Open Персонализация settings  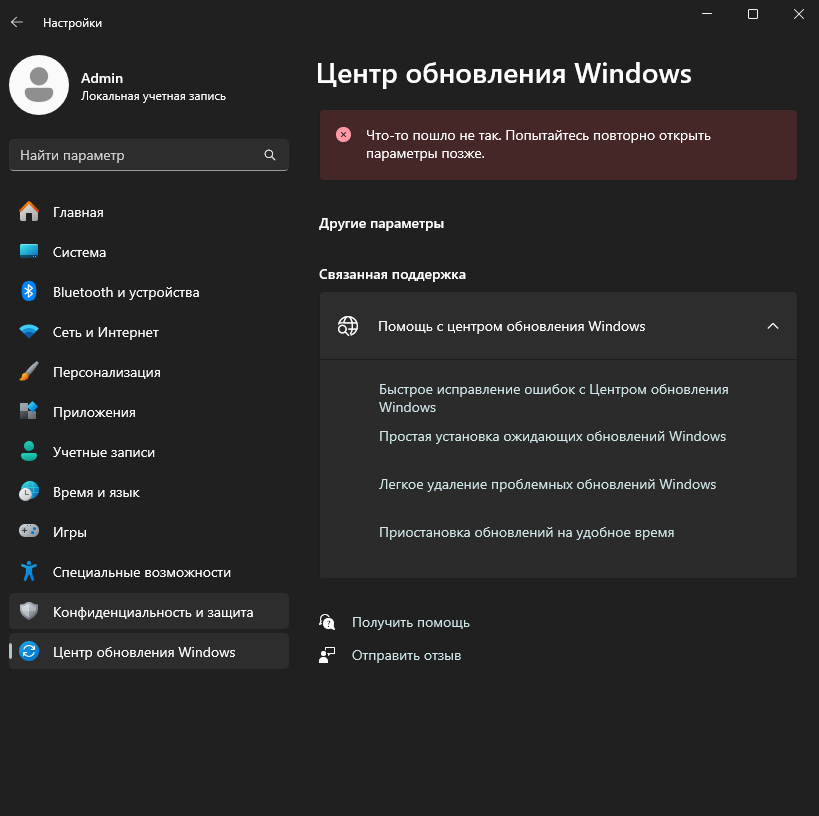[x=149, y=372]
